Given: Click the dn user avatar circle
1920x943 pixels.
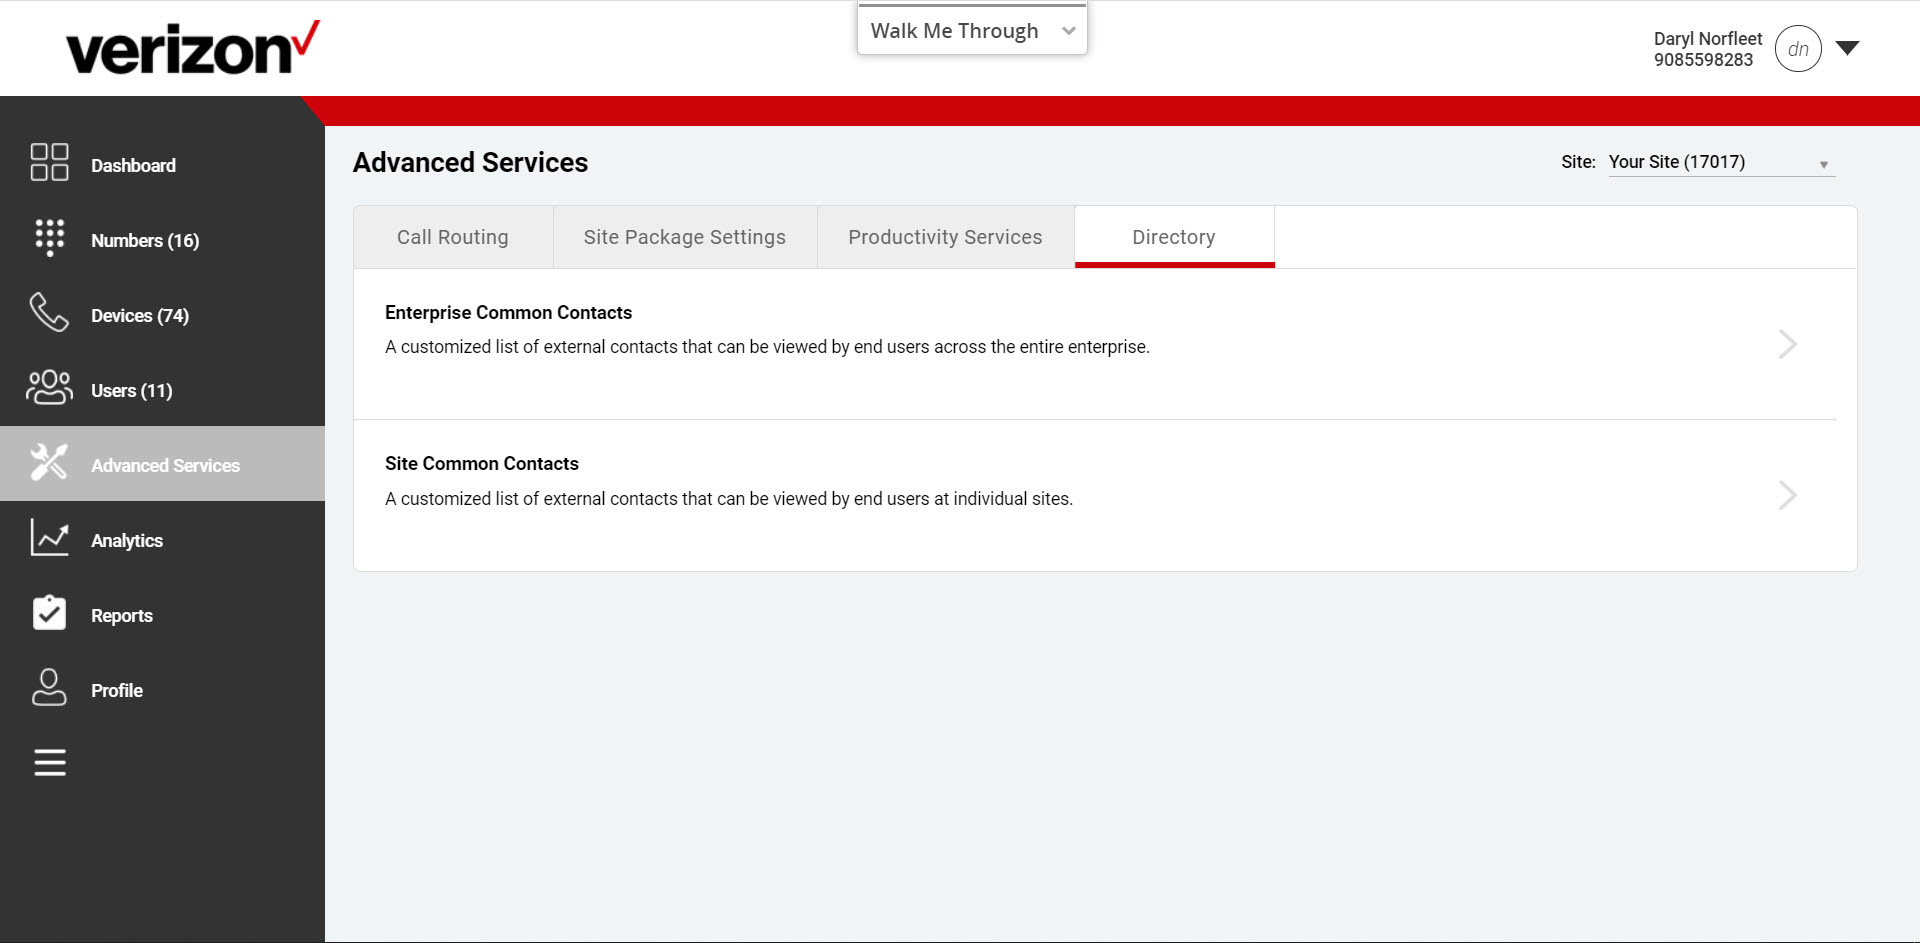Looking at the screenshot, I should pos(1798,48).
